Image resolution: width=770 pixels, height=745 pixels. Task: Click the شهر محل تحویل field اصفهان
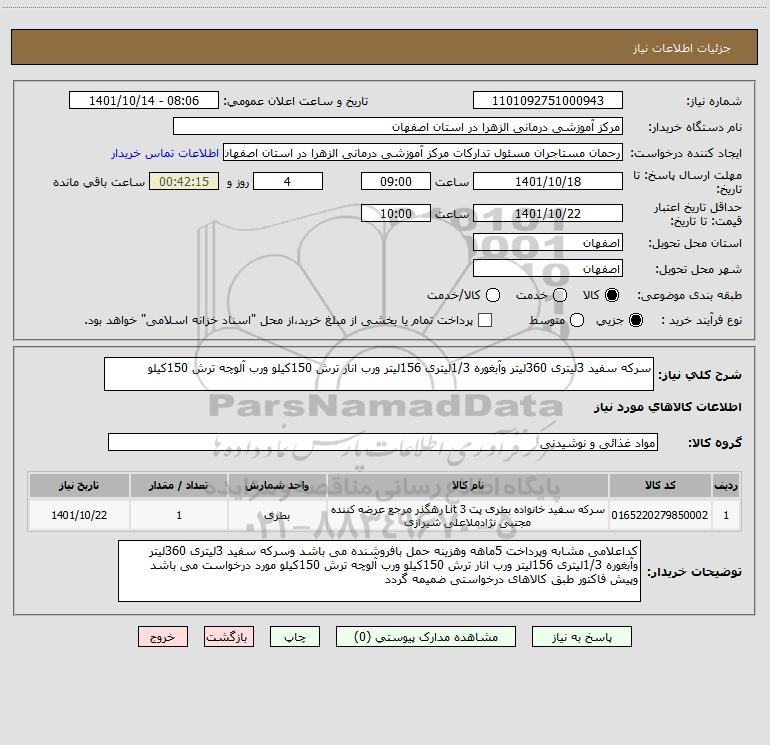pyautogui.click(x=548, y=269)
